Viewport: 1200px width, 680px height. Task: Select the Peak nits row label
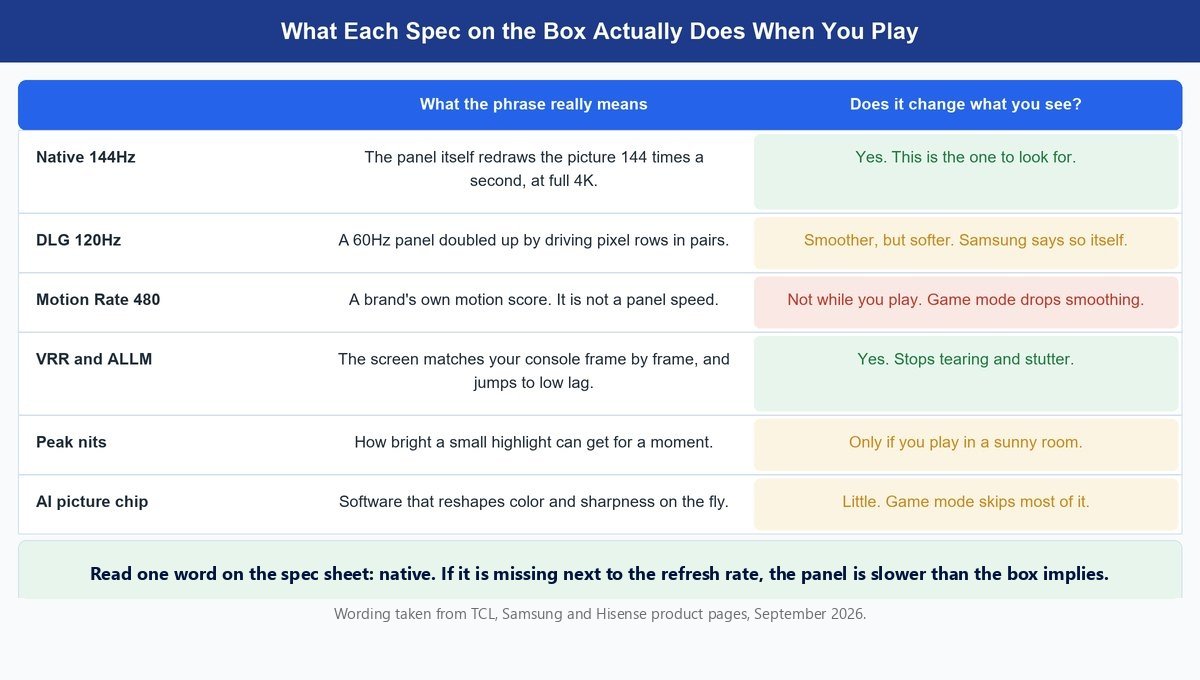71,442
